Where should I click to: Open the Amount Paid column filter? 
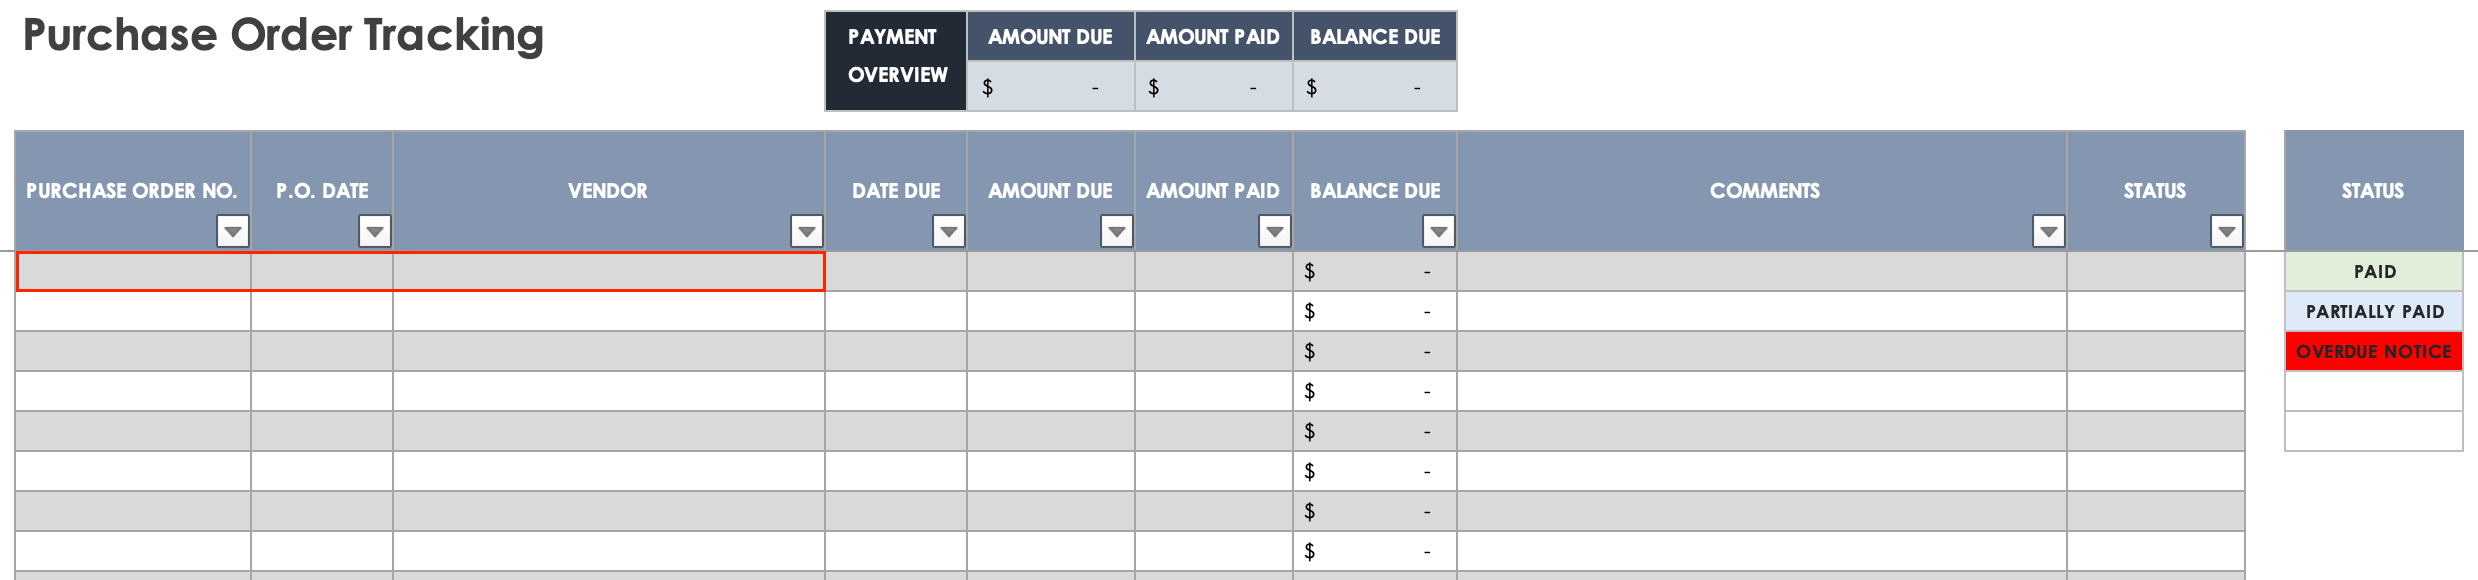[x=1274, y=232]
